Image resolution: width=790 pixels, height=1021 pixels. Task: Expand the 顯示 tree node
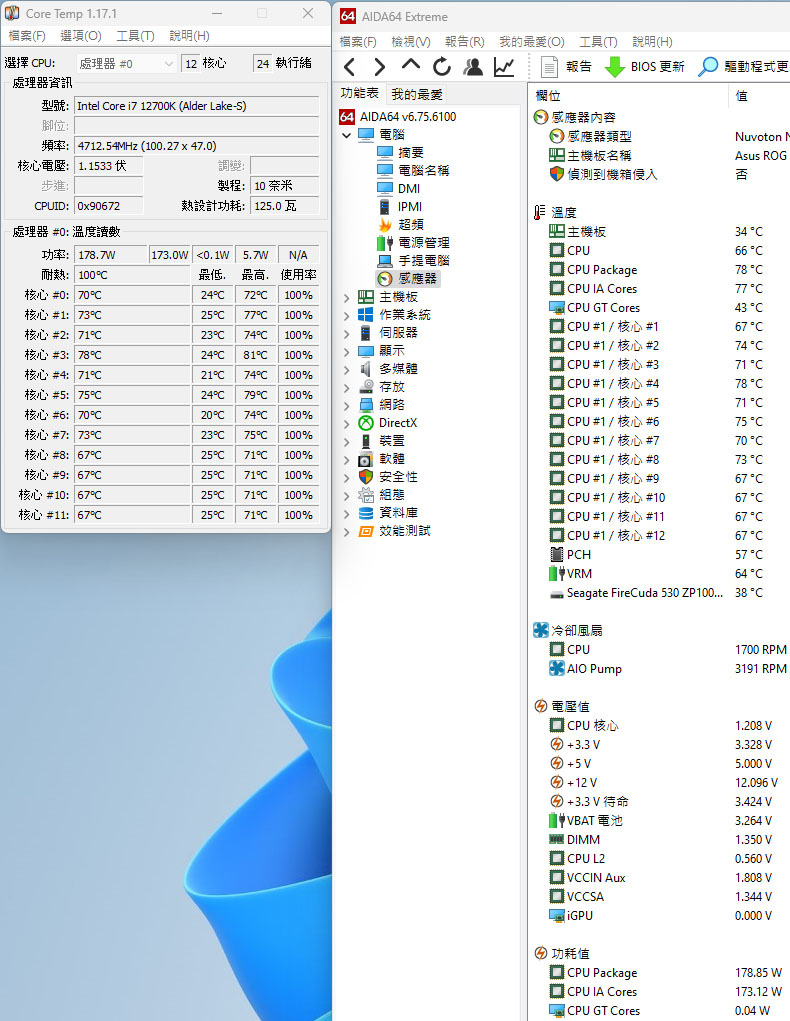pos(346,351)
